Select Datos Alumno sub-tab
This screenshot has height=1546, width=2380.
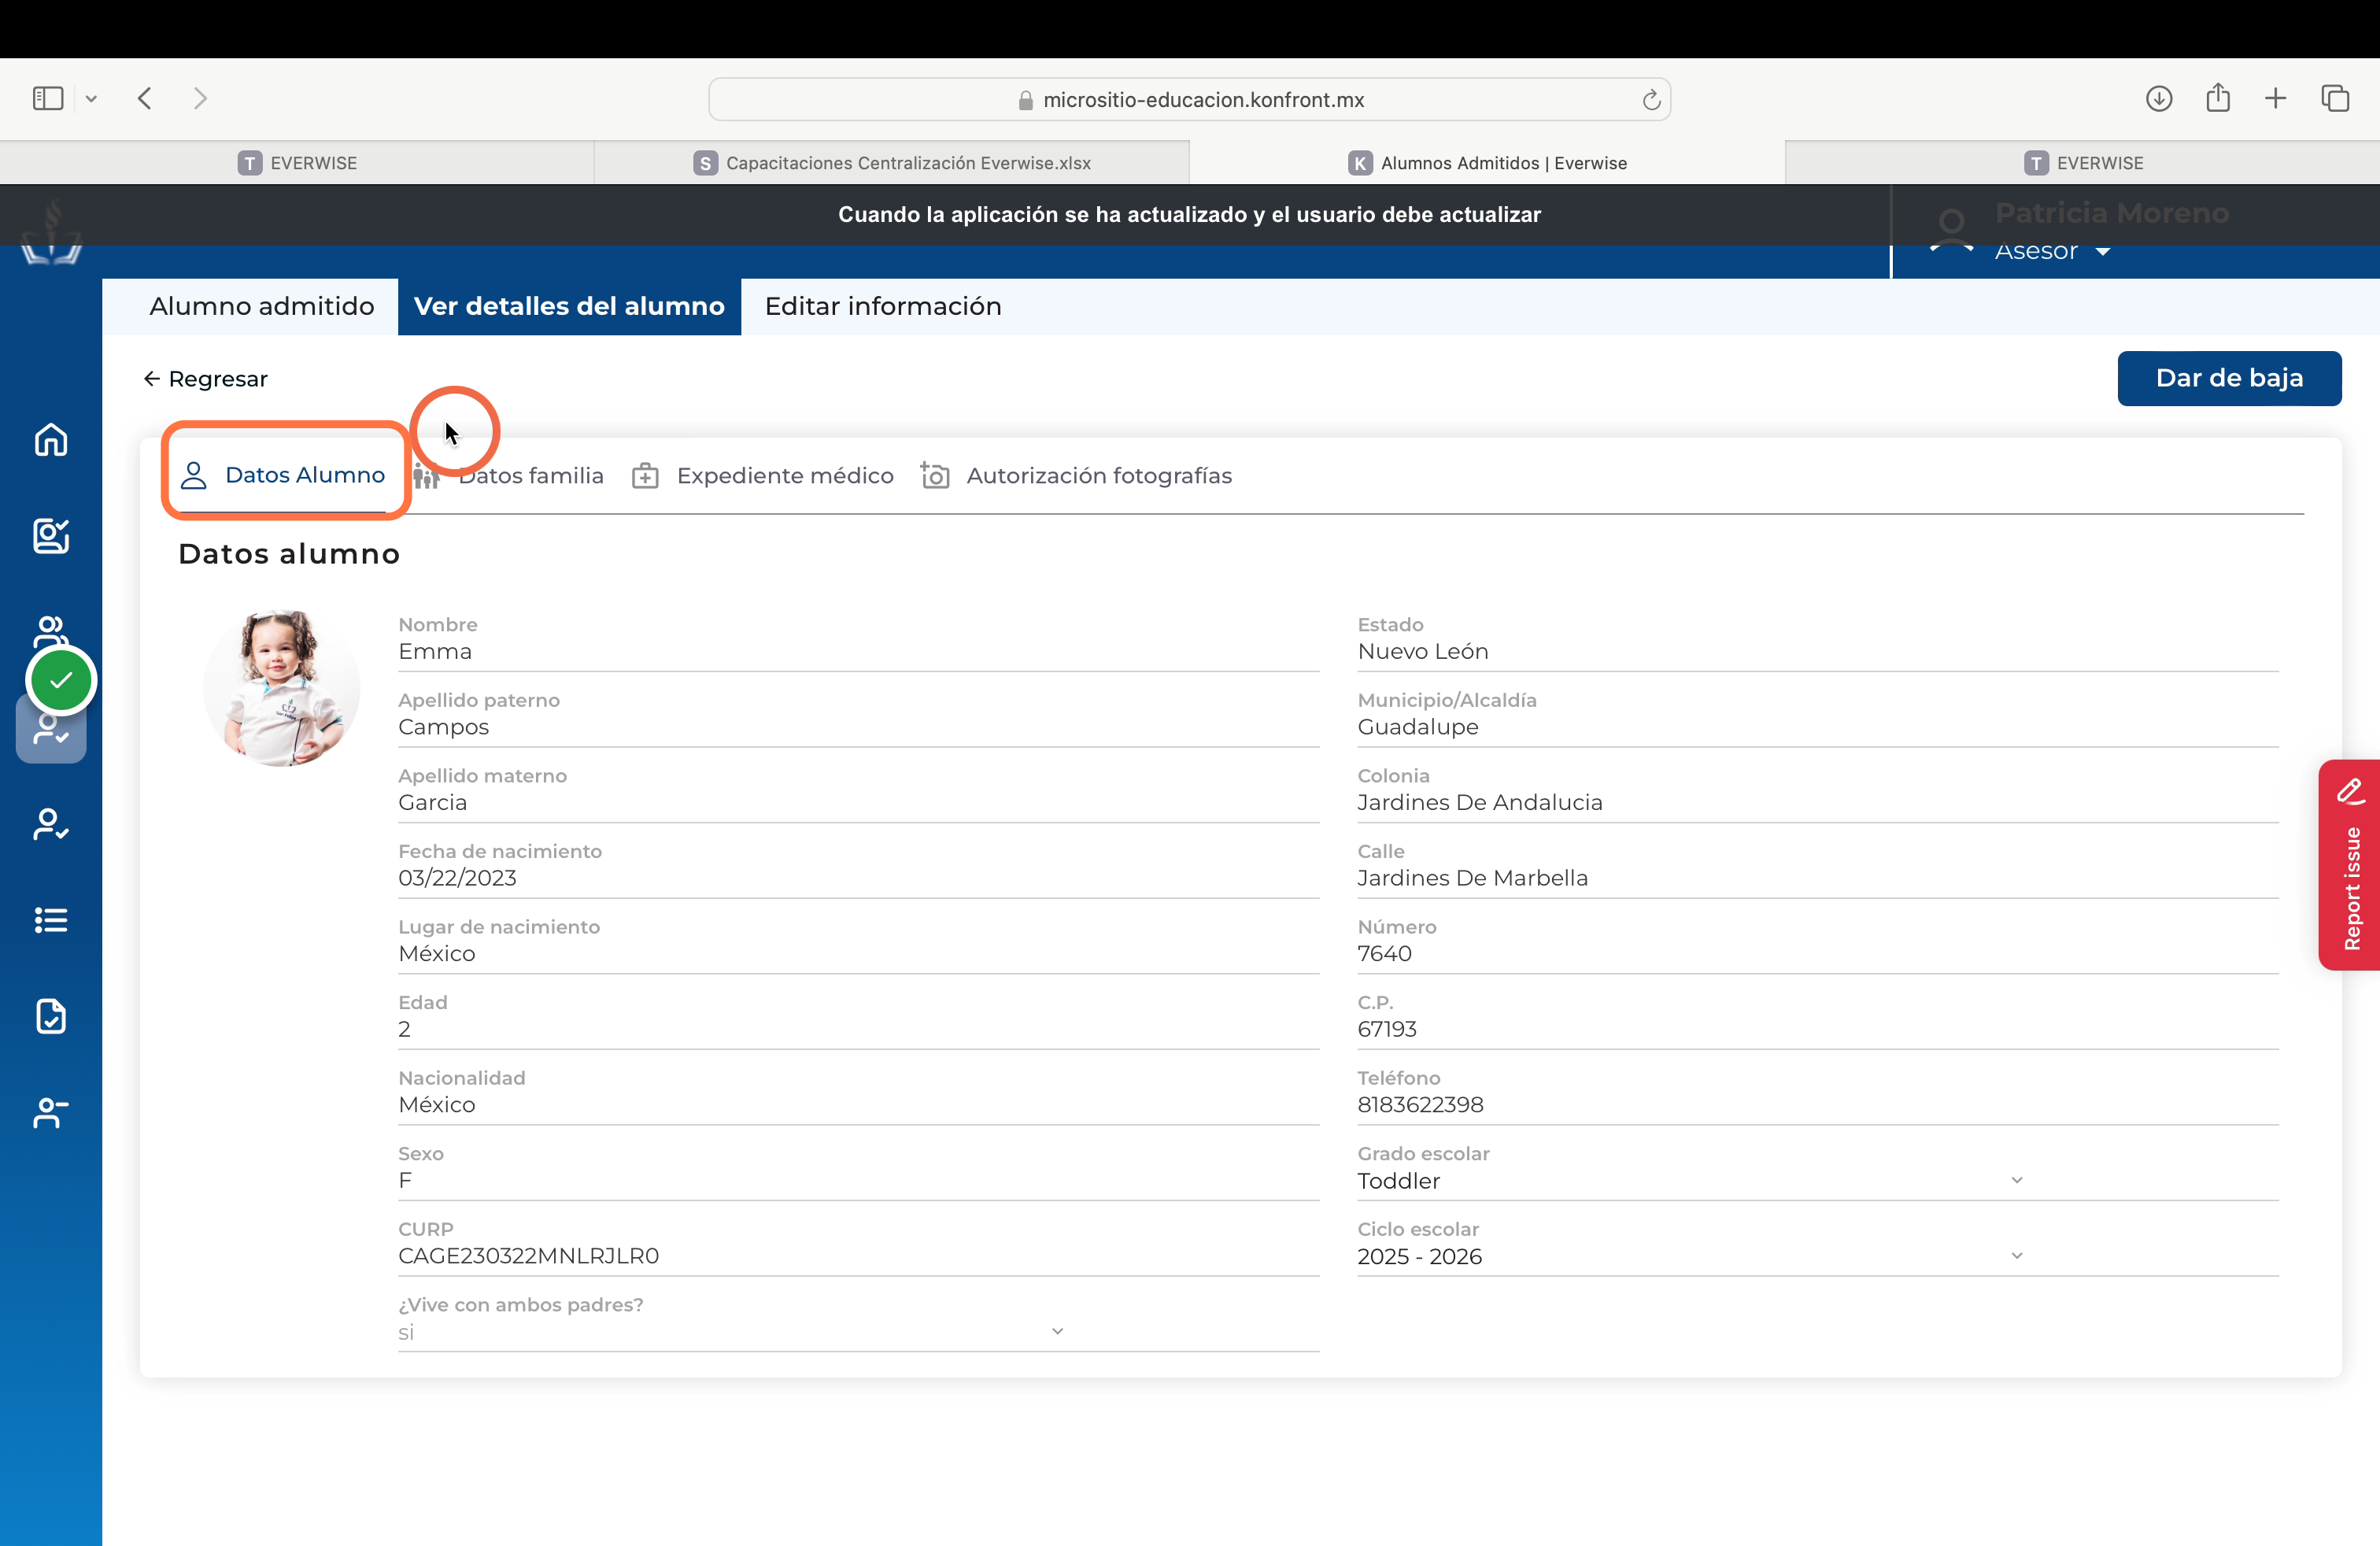pos(283,475)
